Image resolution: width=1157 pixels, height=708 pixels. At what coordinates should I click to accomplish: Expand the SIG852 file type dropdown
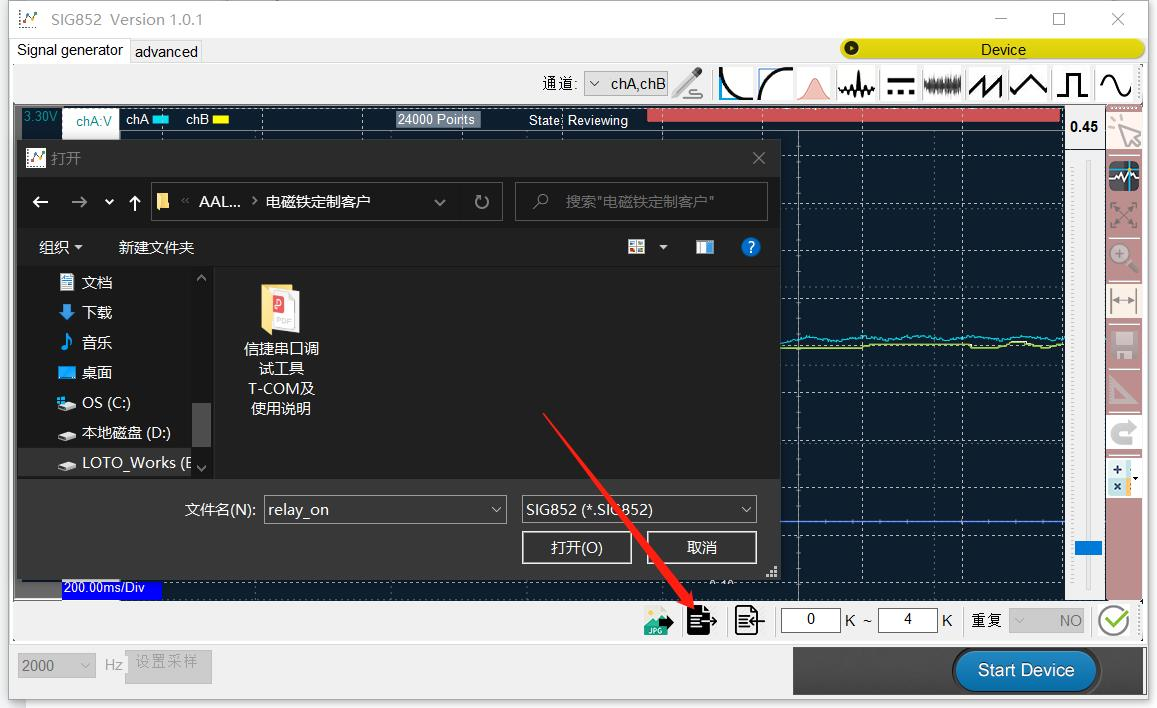point(639,510)
